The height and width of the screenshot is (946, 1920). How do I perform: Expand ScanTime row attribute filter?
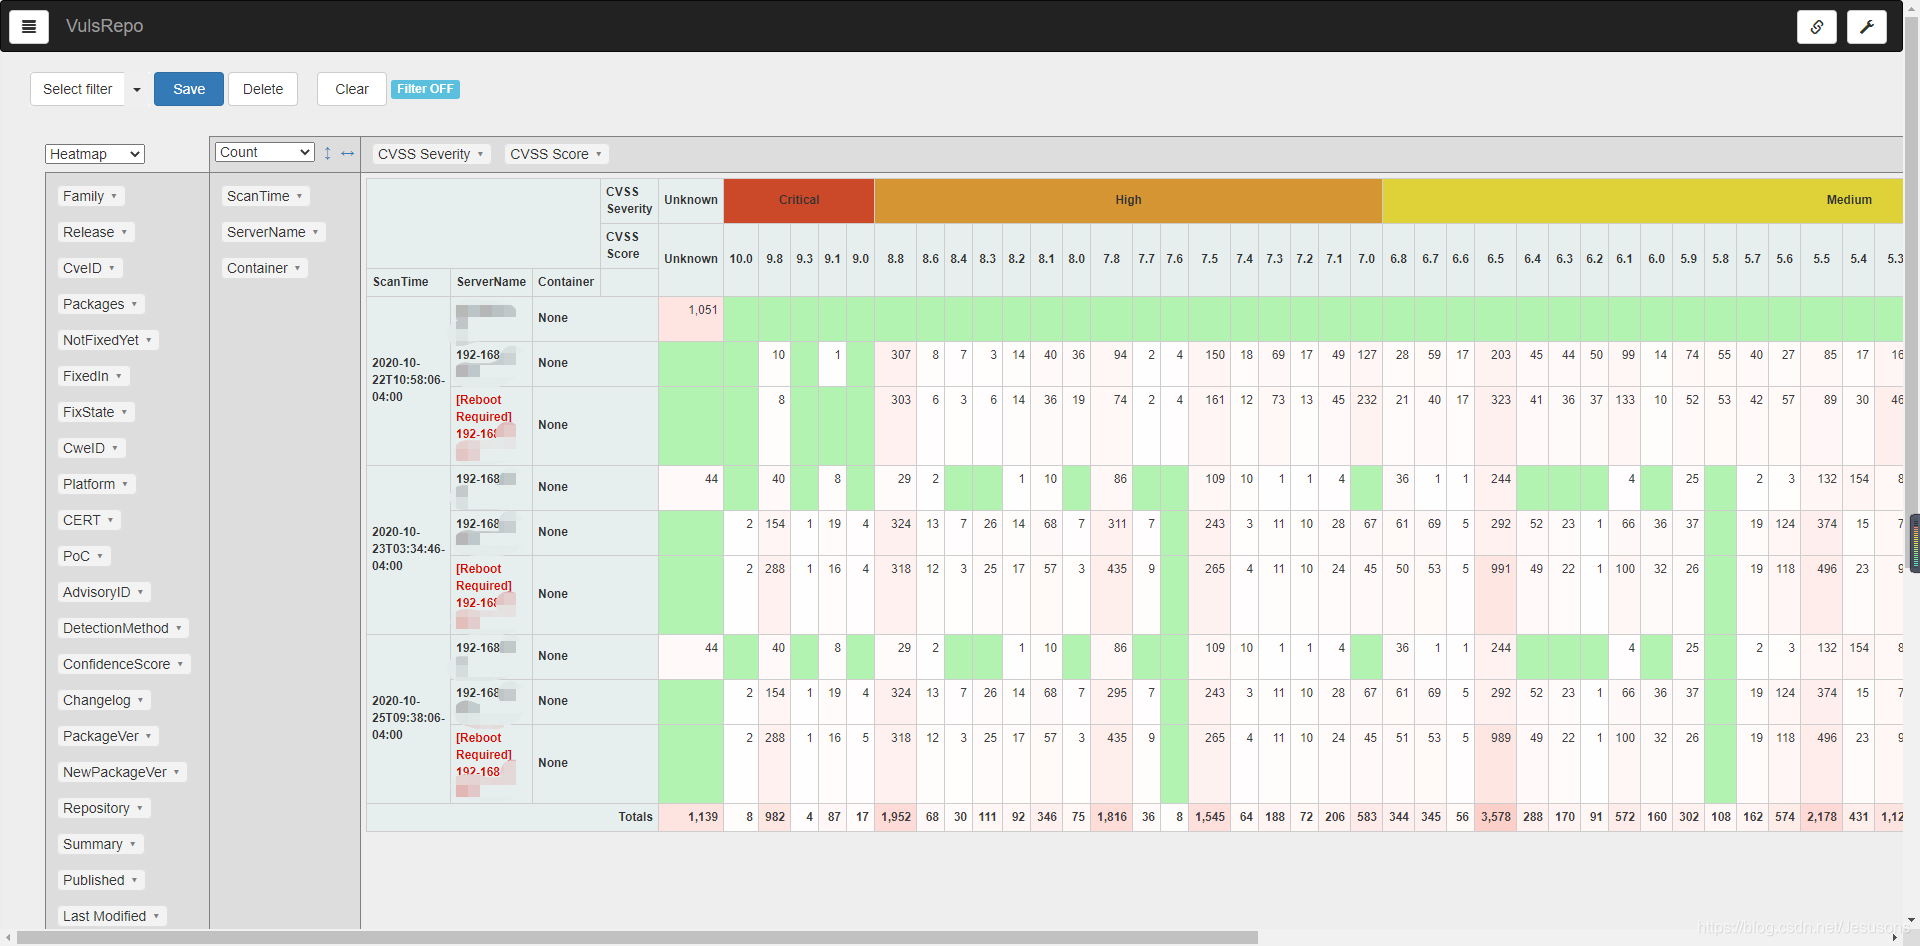point(299,196)
